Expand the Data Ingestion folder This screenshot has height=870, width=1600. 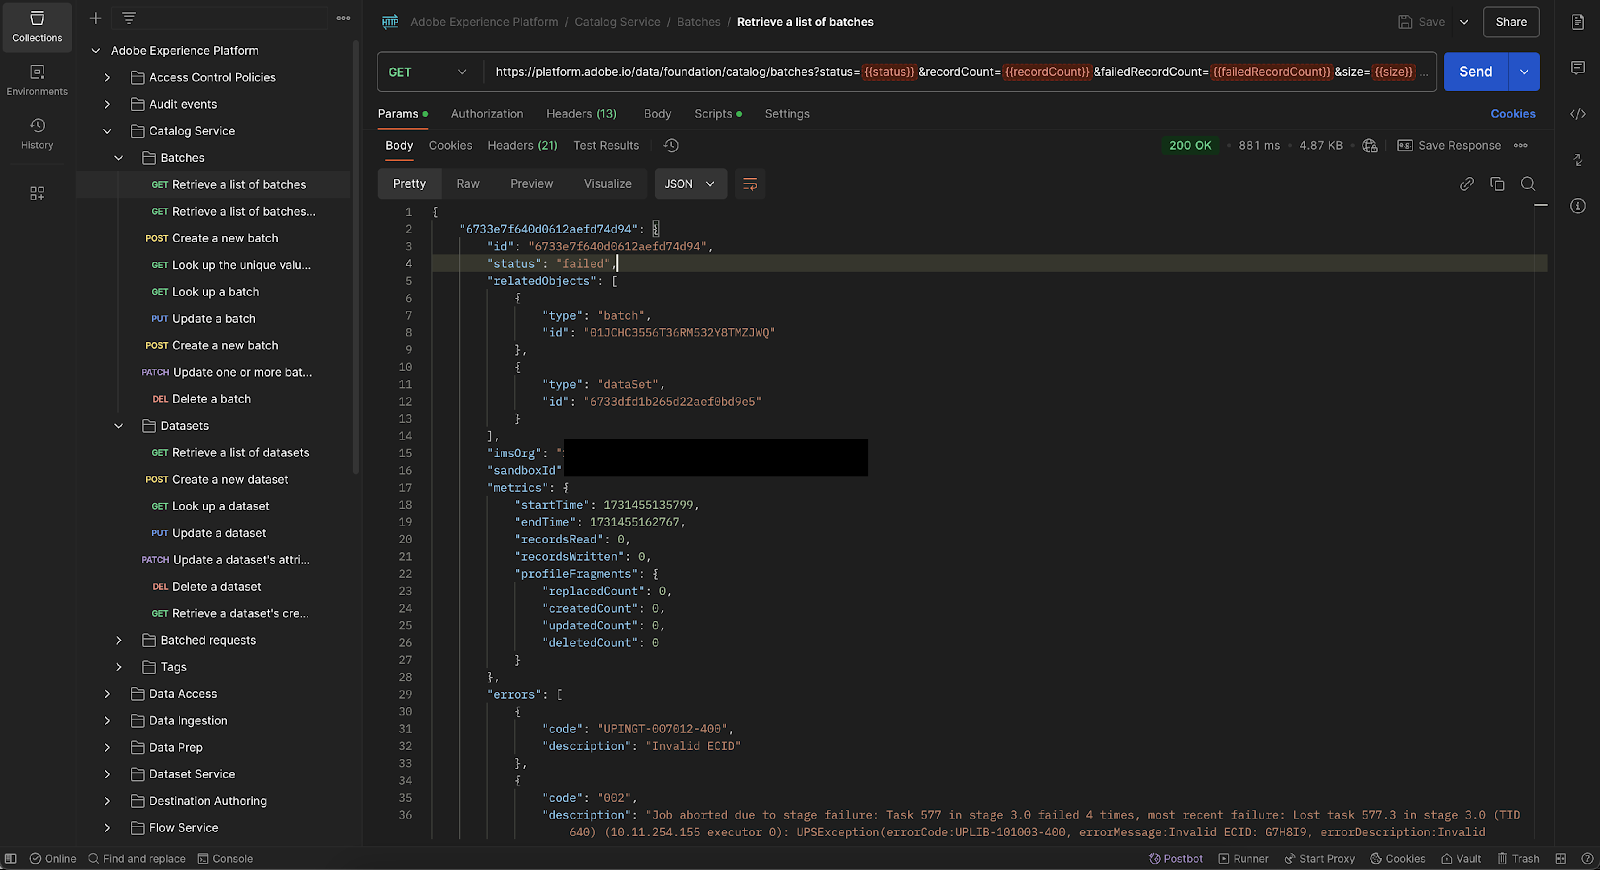(107, 721)
